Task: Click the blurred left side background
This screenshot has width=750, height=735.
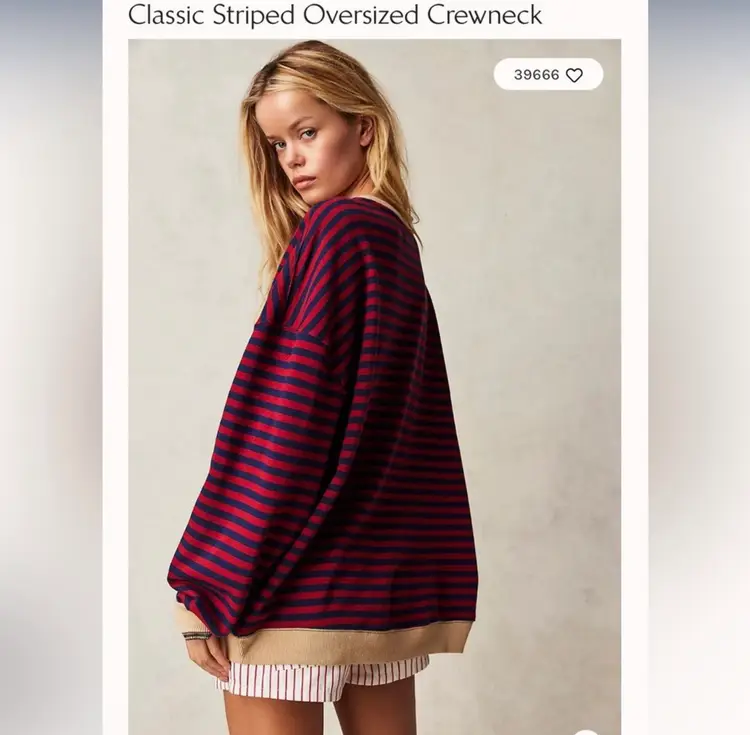Action: click(x=51, y=367)
